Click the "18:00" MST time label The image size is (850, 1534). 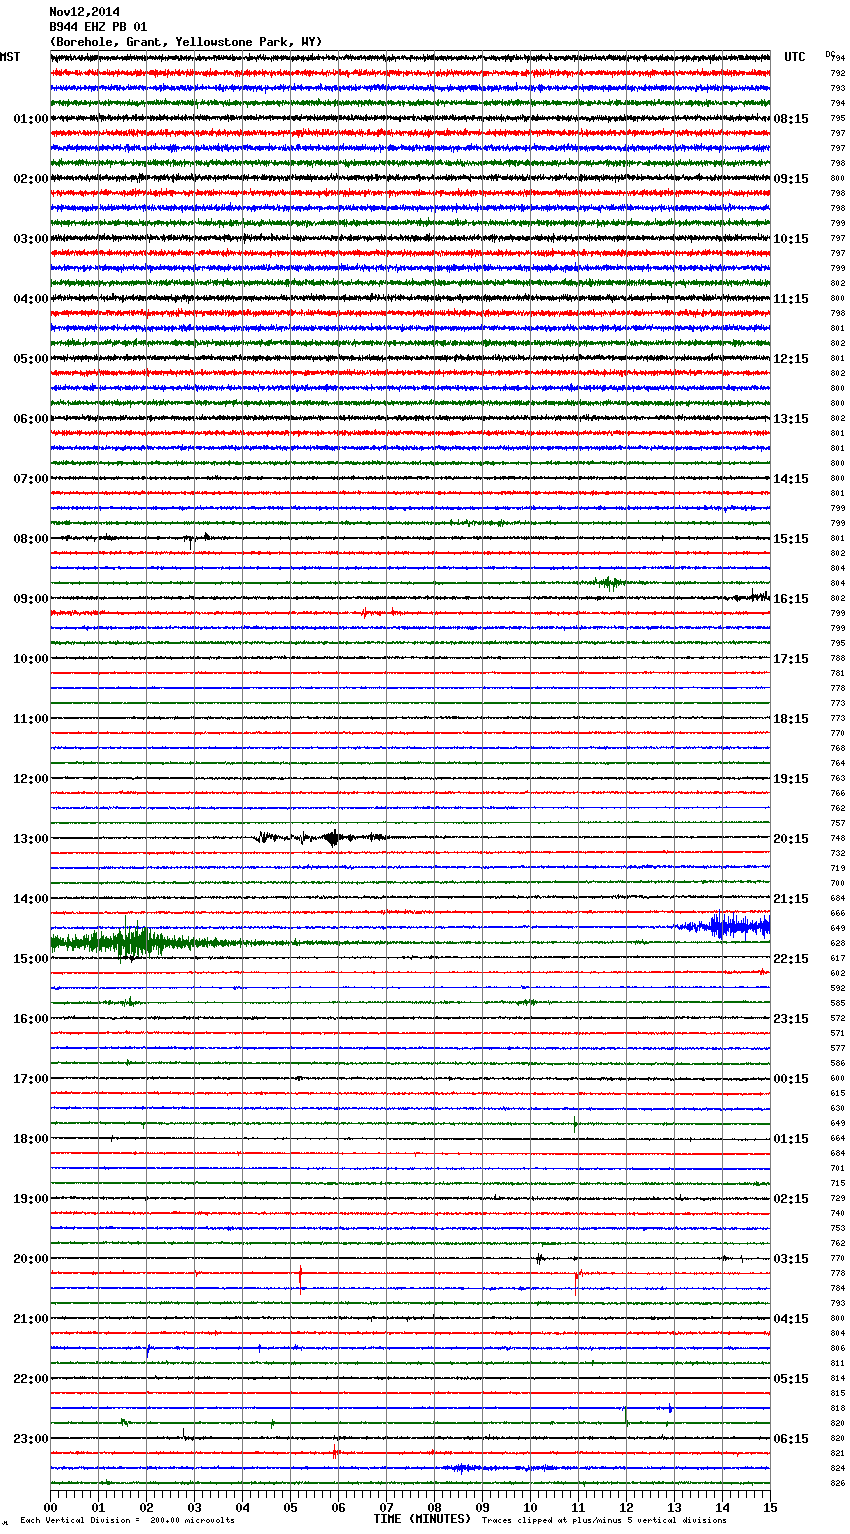[31, 1139]
